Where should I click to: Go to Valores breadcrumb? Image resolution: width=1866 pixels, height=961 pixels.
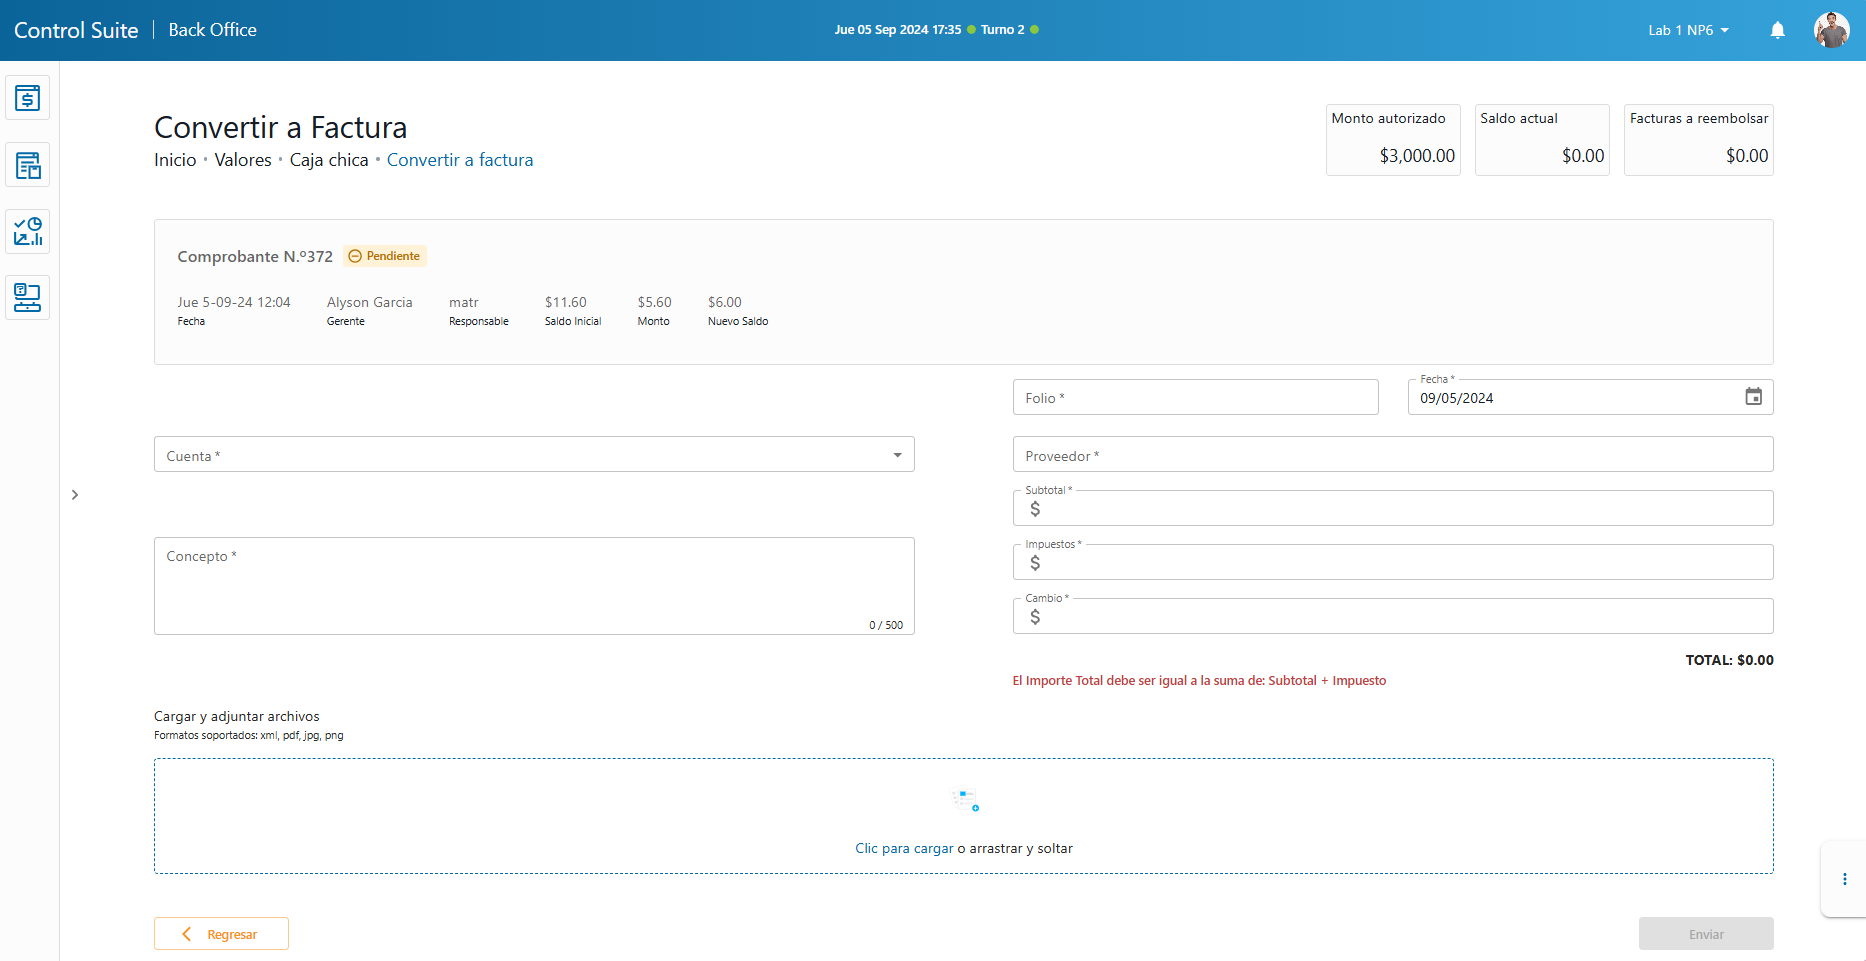coord(243,160)
